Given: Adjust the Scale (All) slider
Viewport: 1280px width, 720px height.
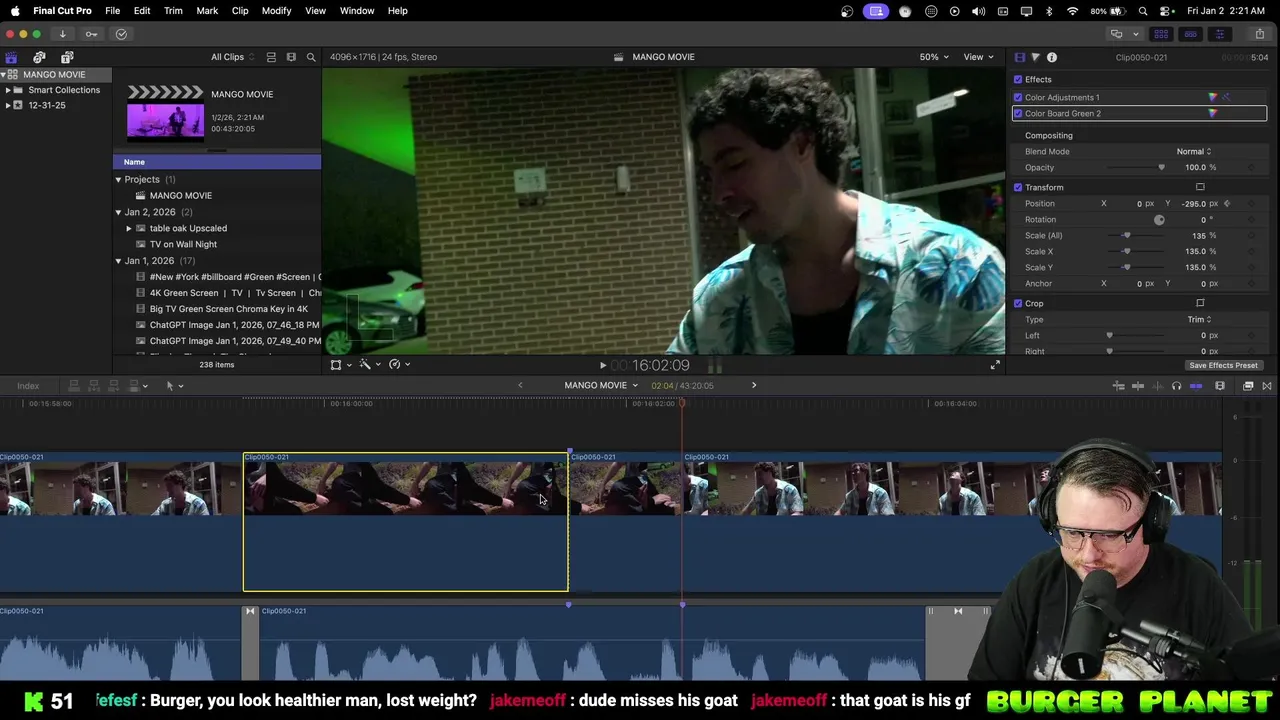Looking at the screenshot, I should [1126, 235].
